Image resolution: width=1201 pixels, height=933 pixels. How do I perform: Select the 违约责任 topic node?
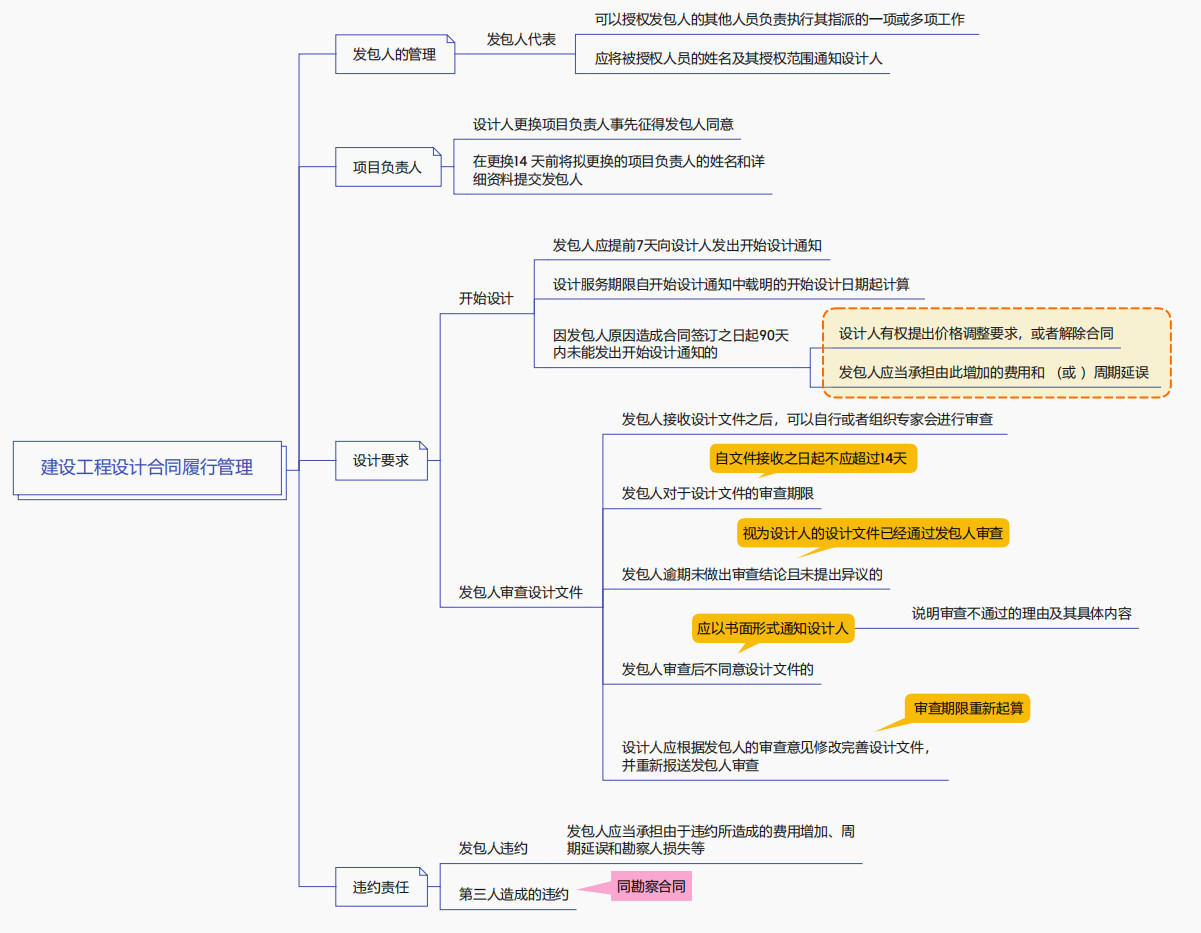pos(381,887)
